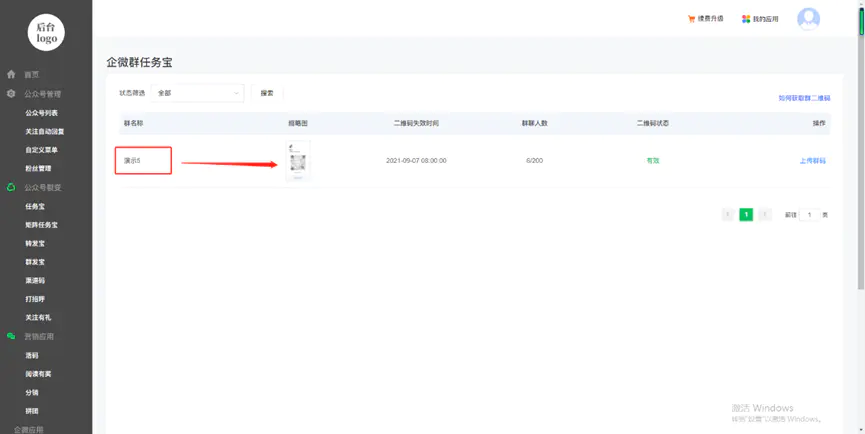Viewport: 865px width, 434px height.
Task: Click the shopping cart icon for 续费升级
Action: pos(691,19)
